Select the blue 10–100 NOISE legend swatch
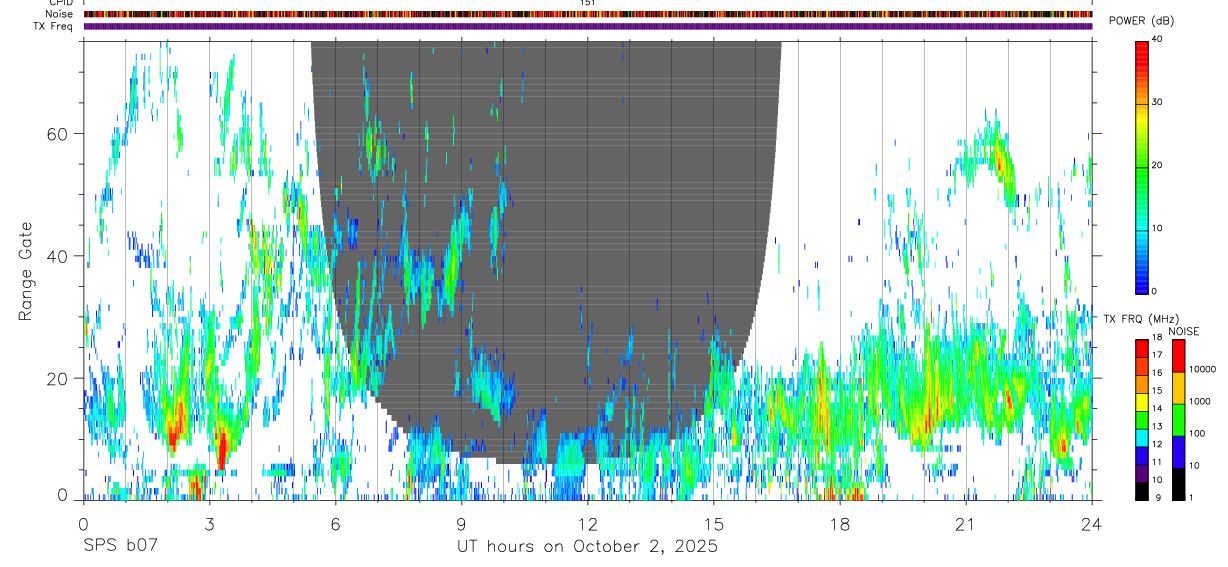The image size is (1228, 567). (1179, 452)
